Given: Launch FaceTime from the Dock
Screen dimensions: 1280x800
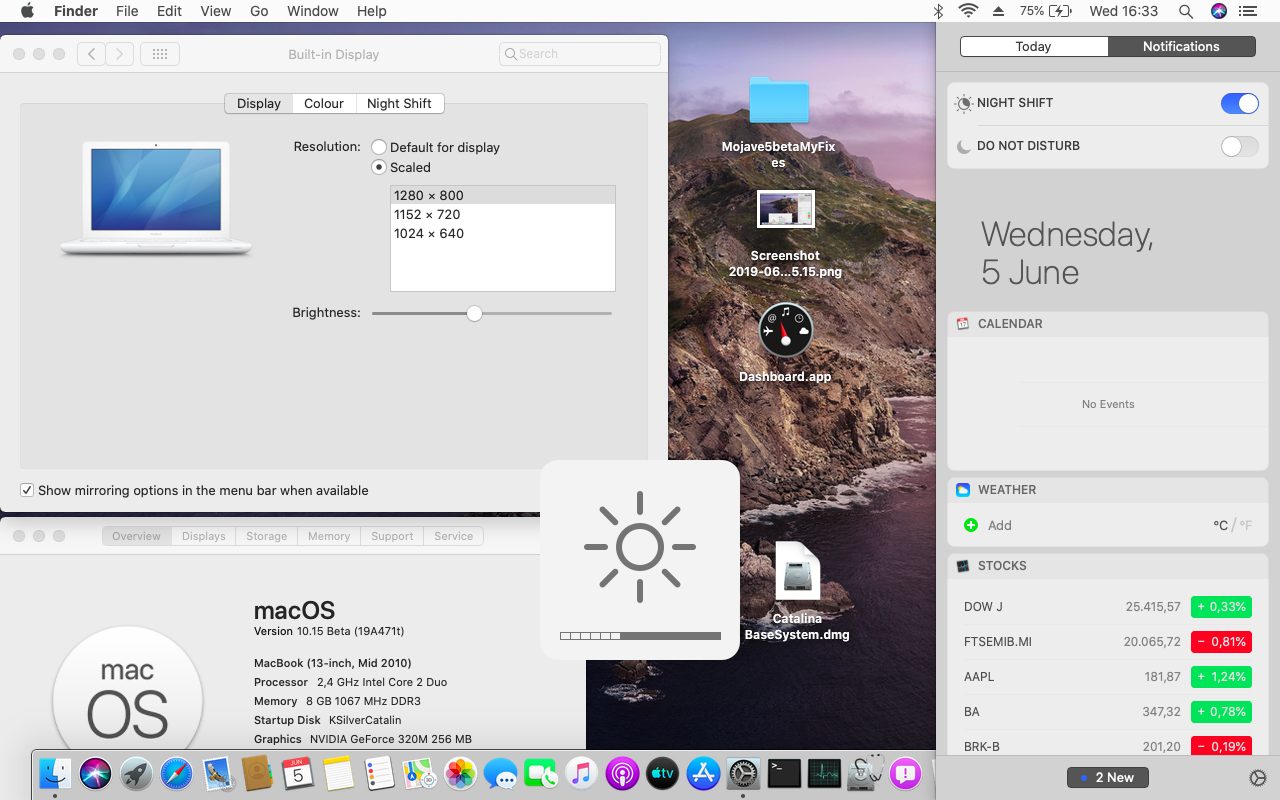Looking at the screenshot, I should 541,773.
